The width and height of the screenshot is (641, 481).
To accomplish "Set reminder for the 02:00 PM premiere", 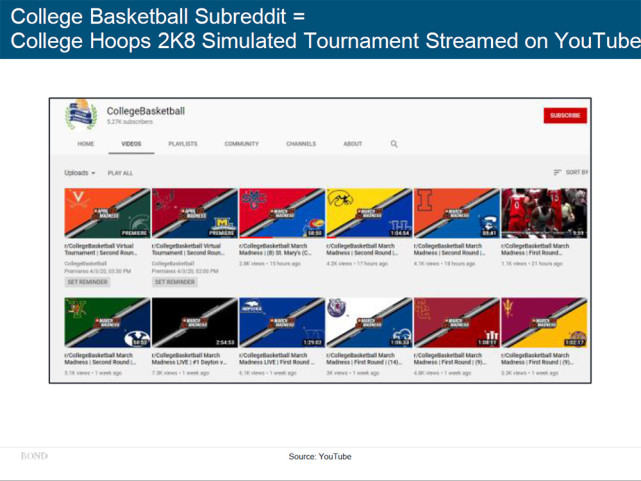I will [175, 282].
